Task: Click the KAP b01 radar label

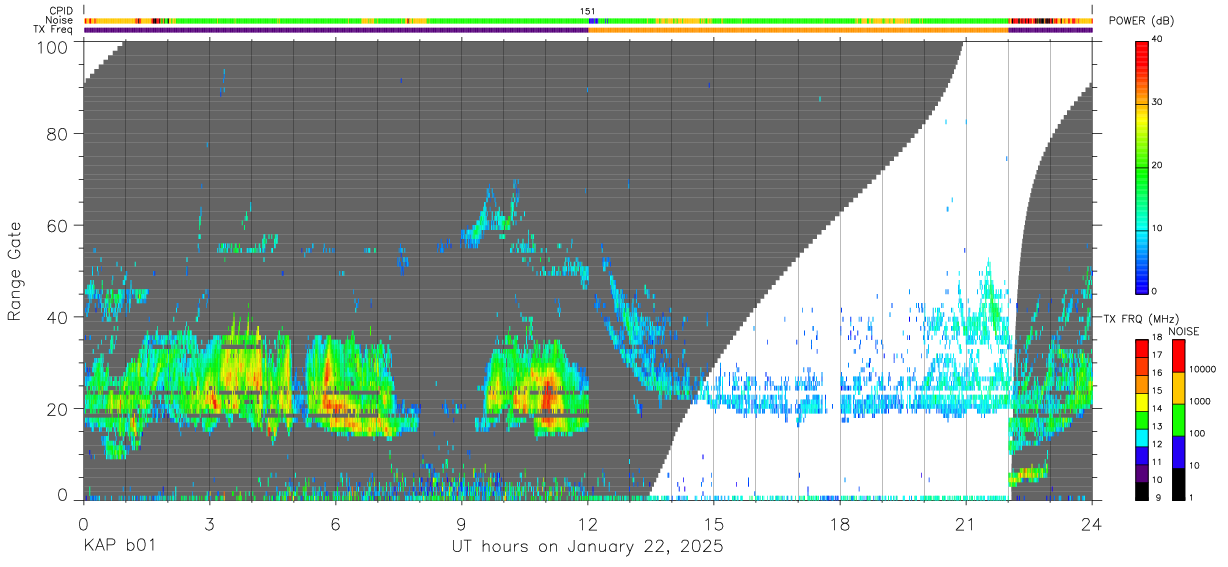Action: click(118, 547)
